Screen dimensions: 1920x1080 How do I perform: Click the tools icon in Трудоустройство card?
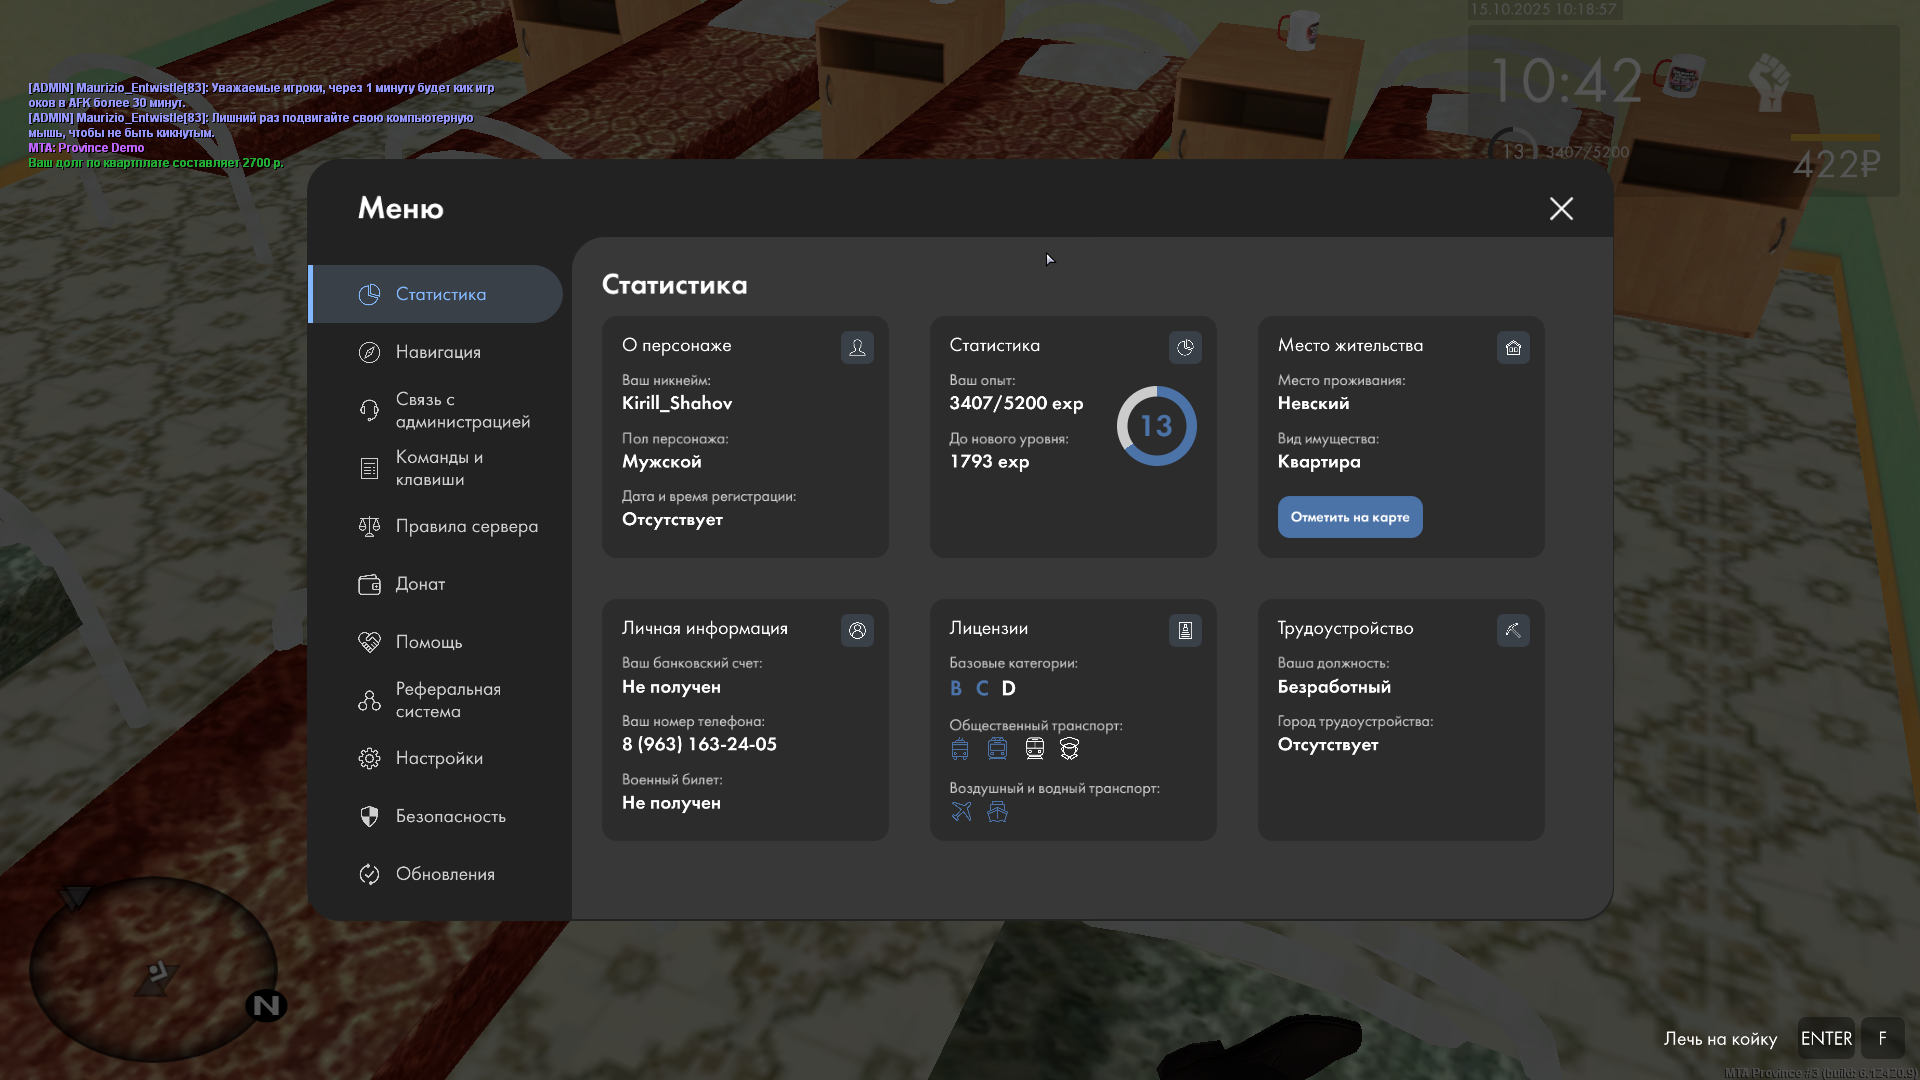coord(1513,630)
